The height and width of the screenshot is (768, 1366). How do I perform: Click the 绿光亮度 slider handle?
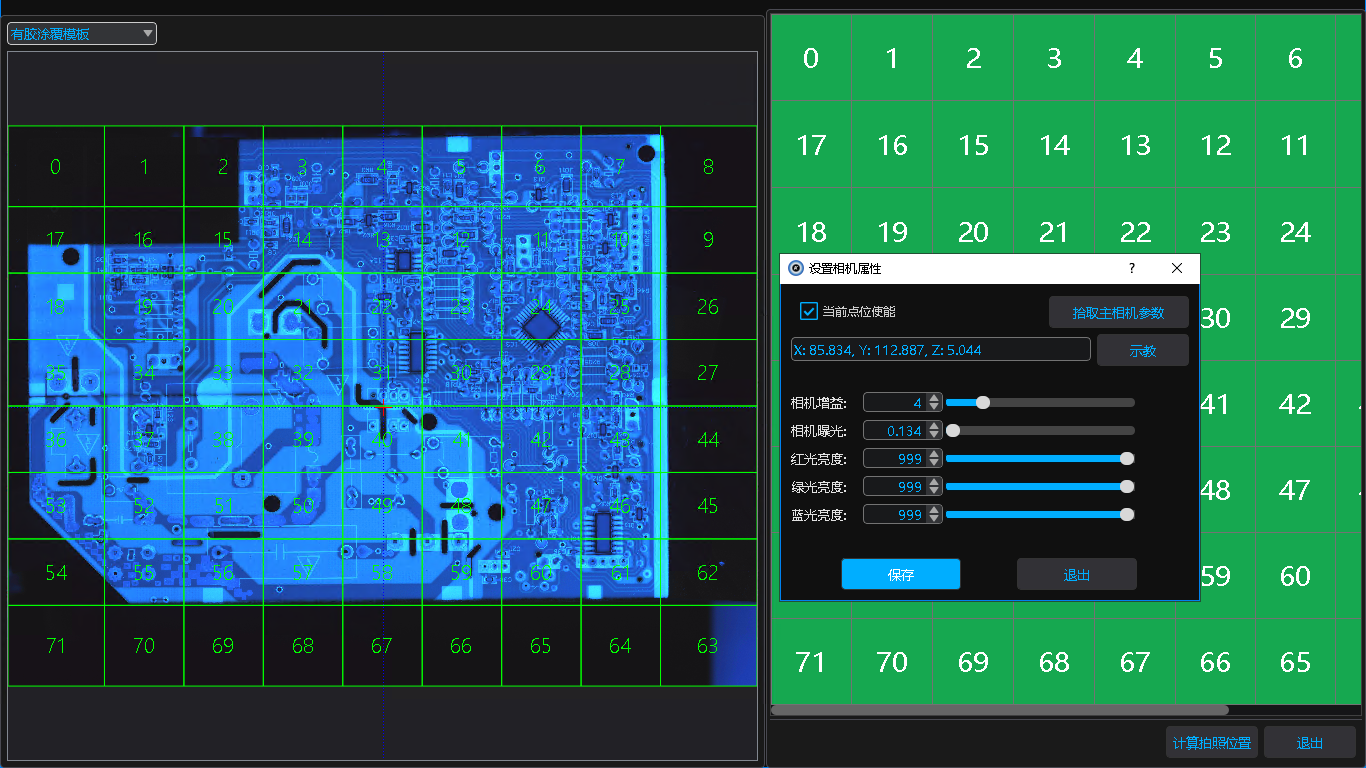pyautogui.click(x=1127, y=487)
